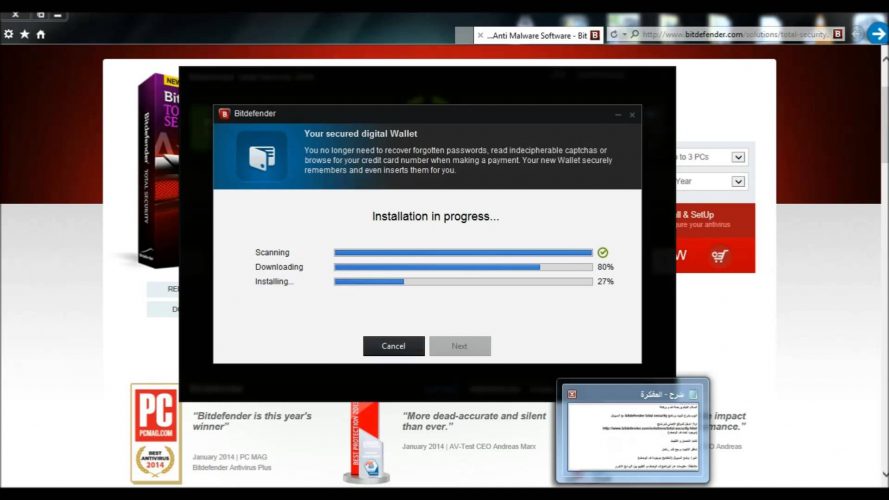Cancel the Bitdefender installation
This screenshot has height=500, width=889.
pos(393,346)
